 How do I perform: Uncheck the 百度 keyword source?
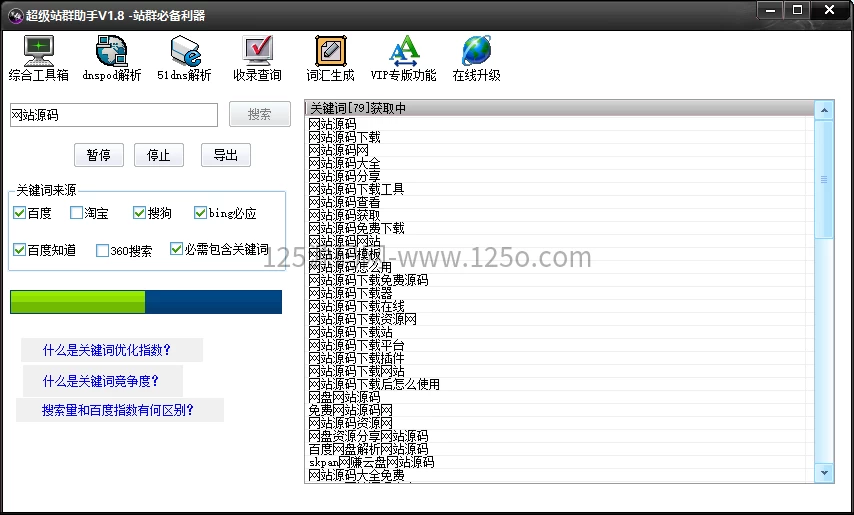20,213
